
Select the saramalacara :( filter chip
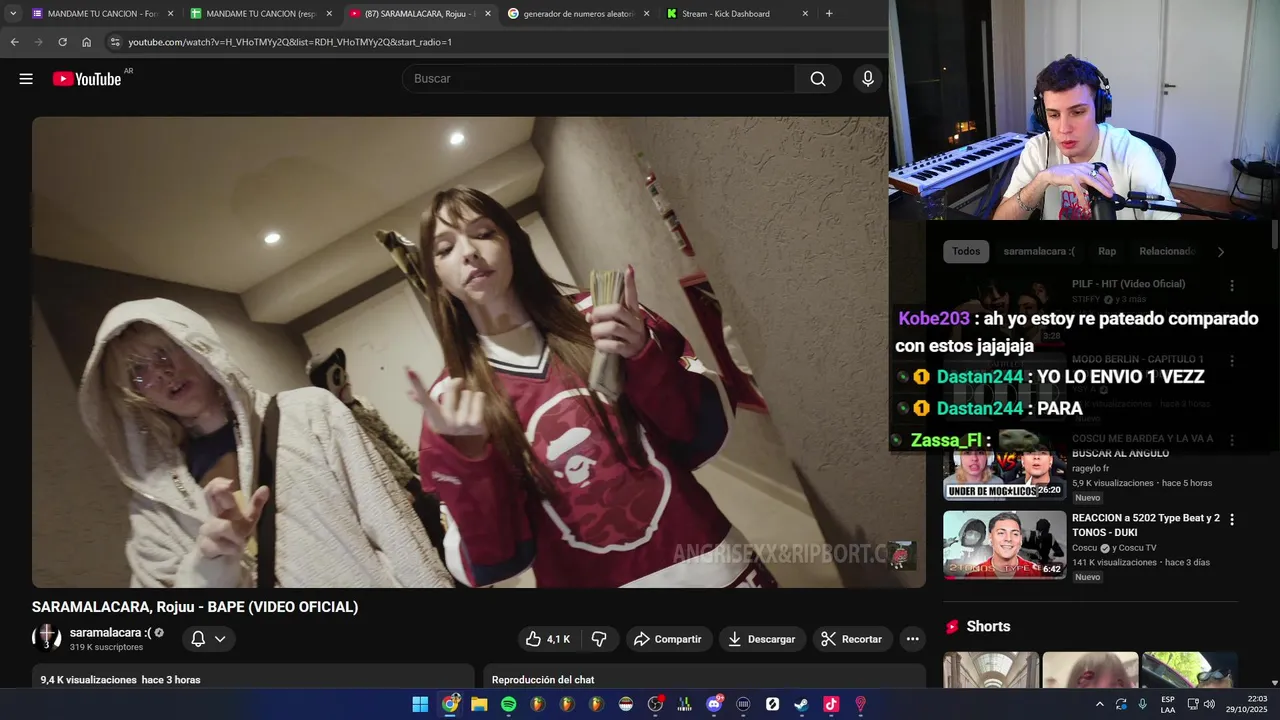(x=1039, y=252)
